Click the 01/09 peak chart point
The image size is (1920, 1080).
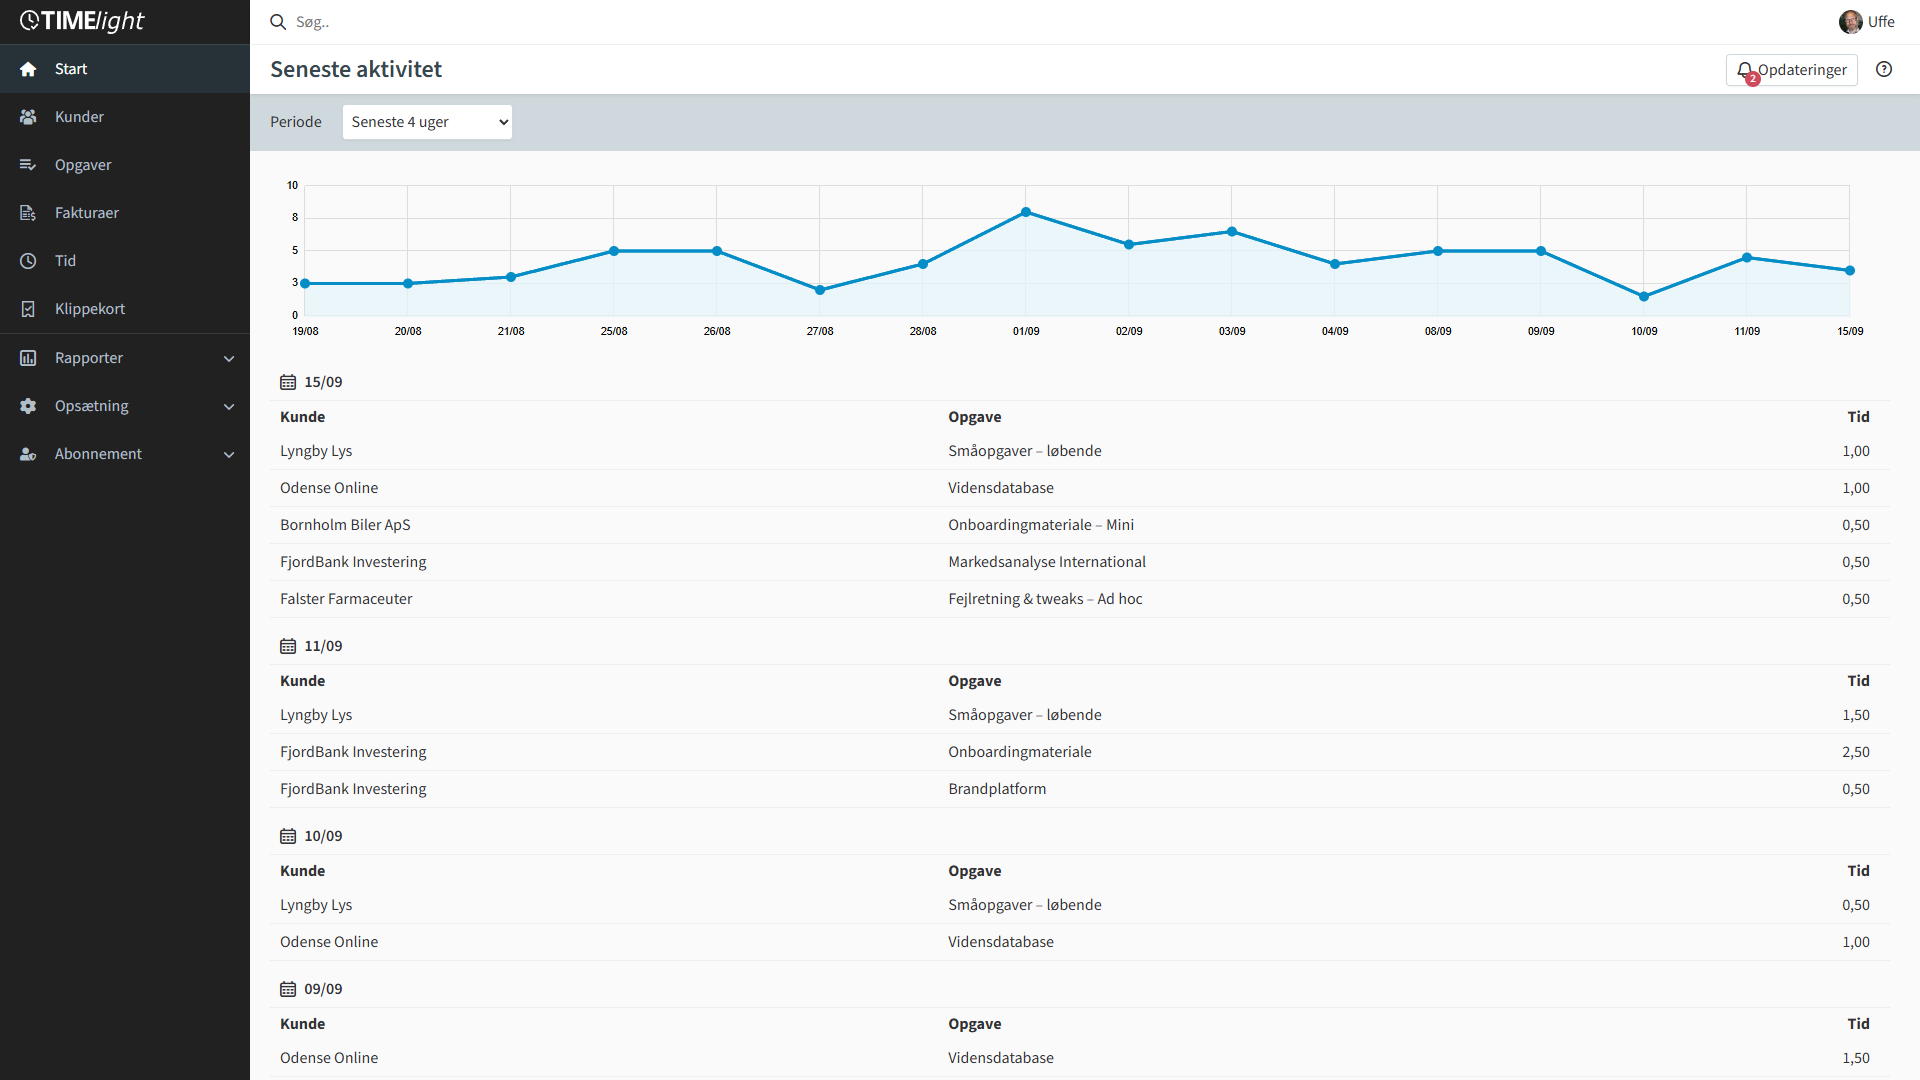click(x=1026, y=212)
